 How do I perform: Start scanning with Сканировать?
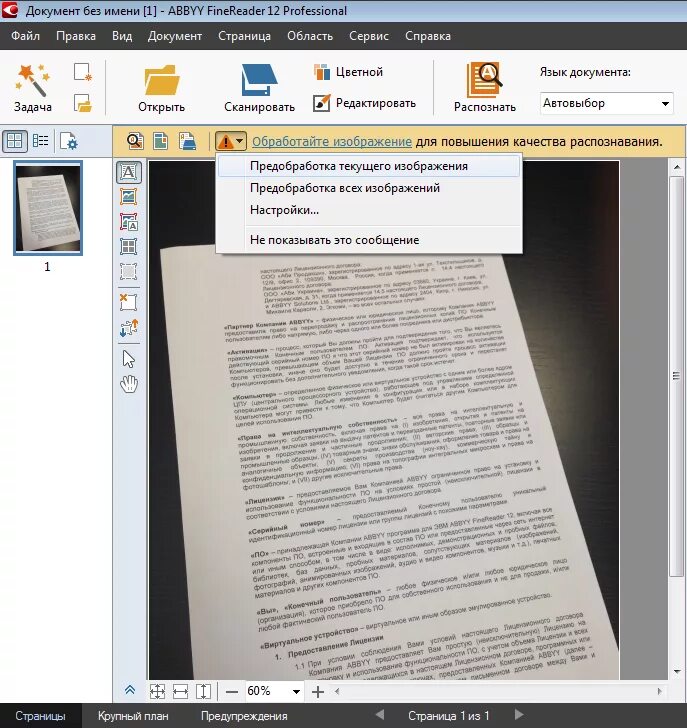[259, 88]
